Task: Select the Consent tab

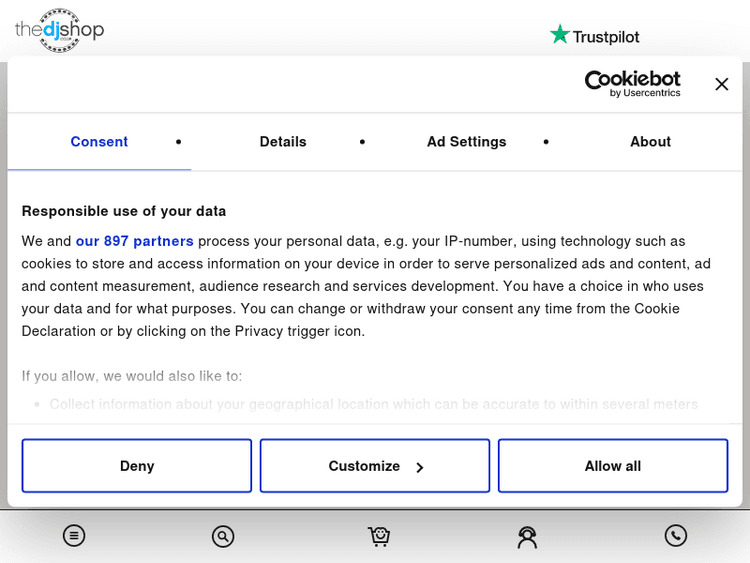Action: [99, 142]
